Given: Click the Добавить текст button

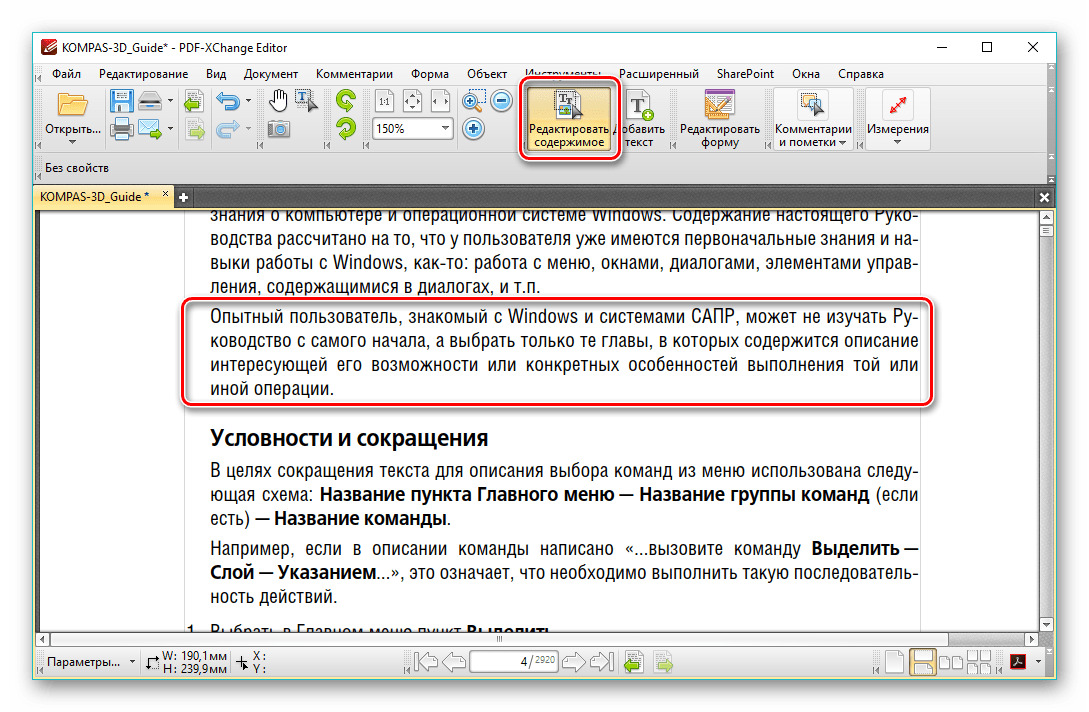Looking at the screenshot, I should [x=639, y=120].
